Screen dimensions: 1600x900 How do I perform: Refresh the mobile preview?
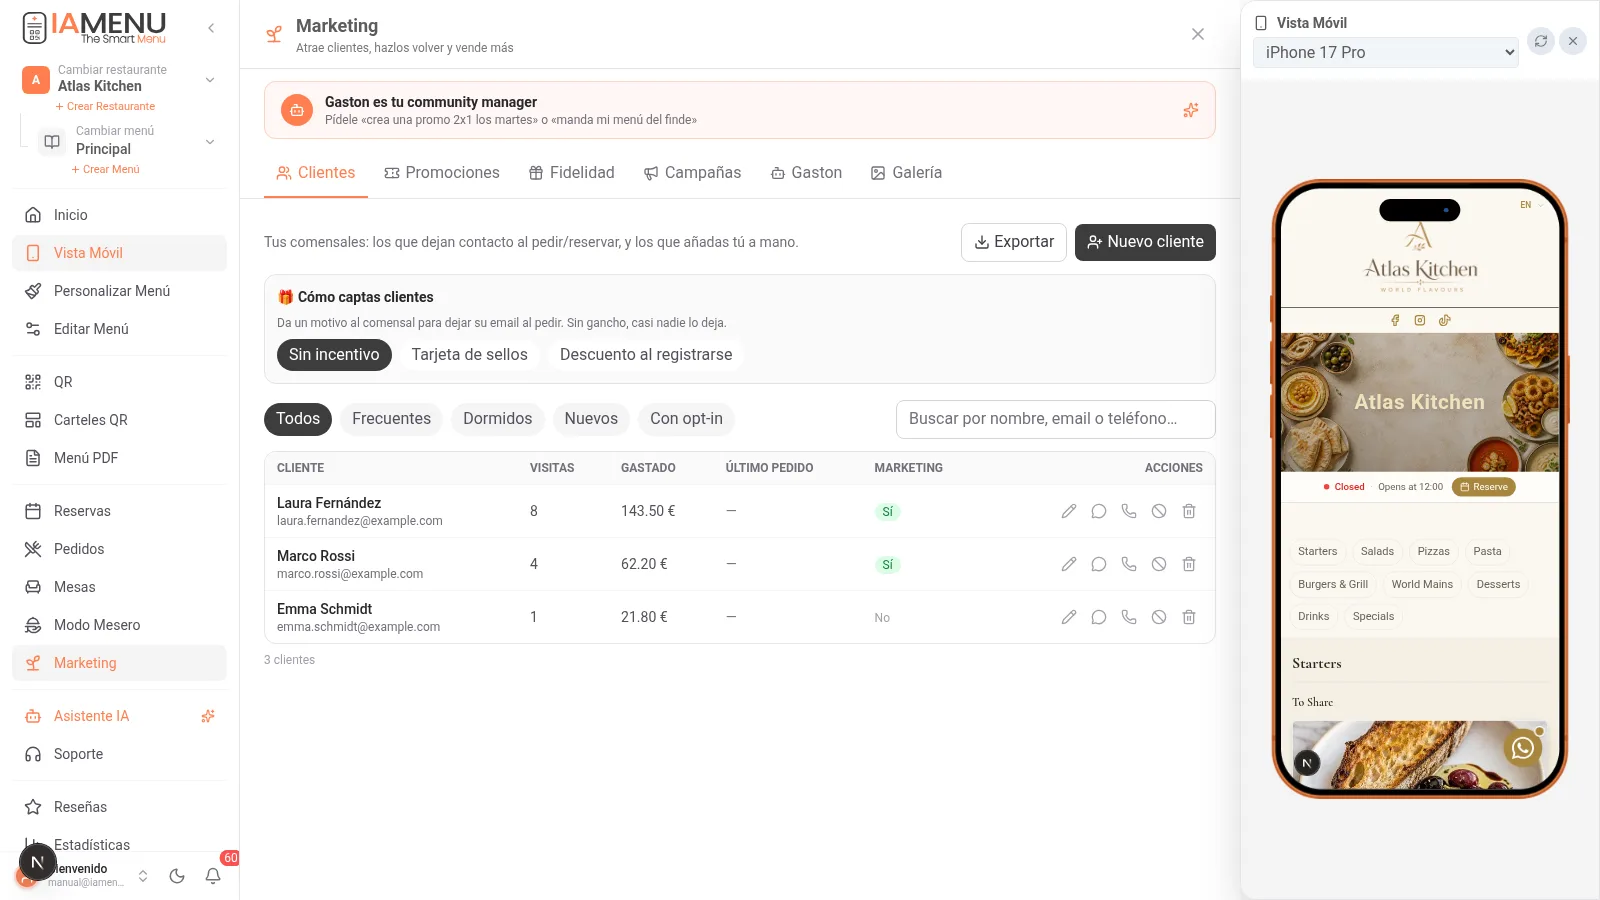click(x=1541, y=41)
